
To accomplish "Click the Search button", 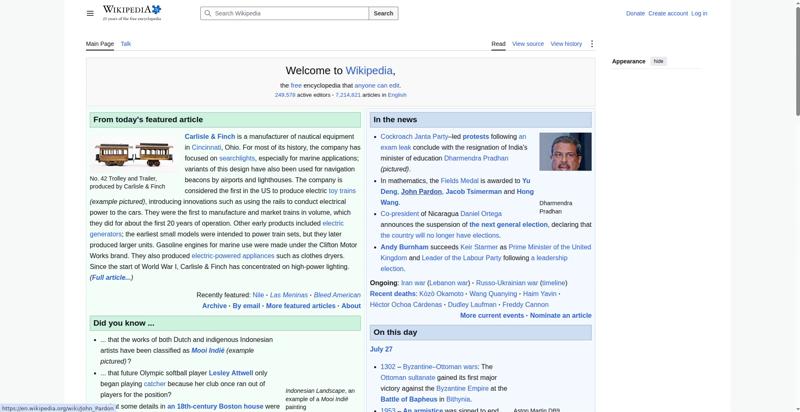I will coord(383,13).
